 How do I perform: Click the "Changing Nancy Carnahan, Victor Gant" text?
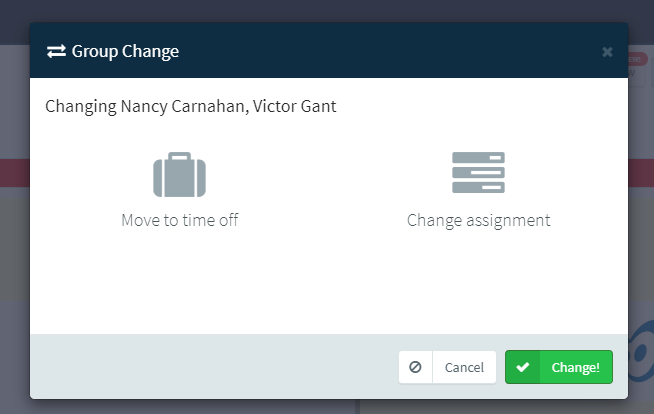coord(191,106)
